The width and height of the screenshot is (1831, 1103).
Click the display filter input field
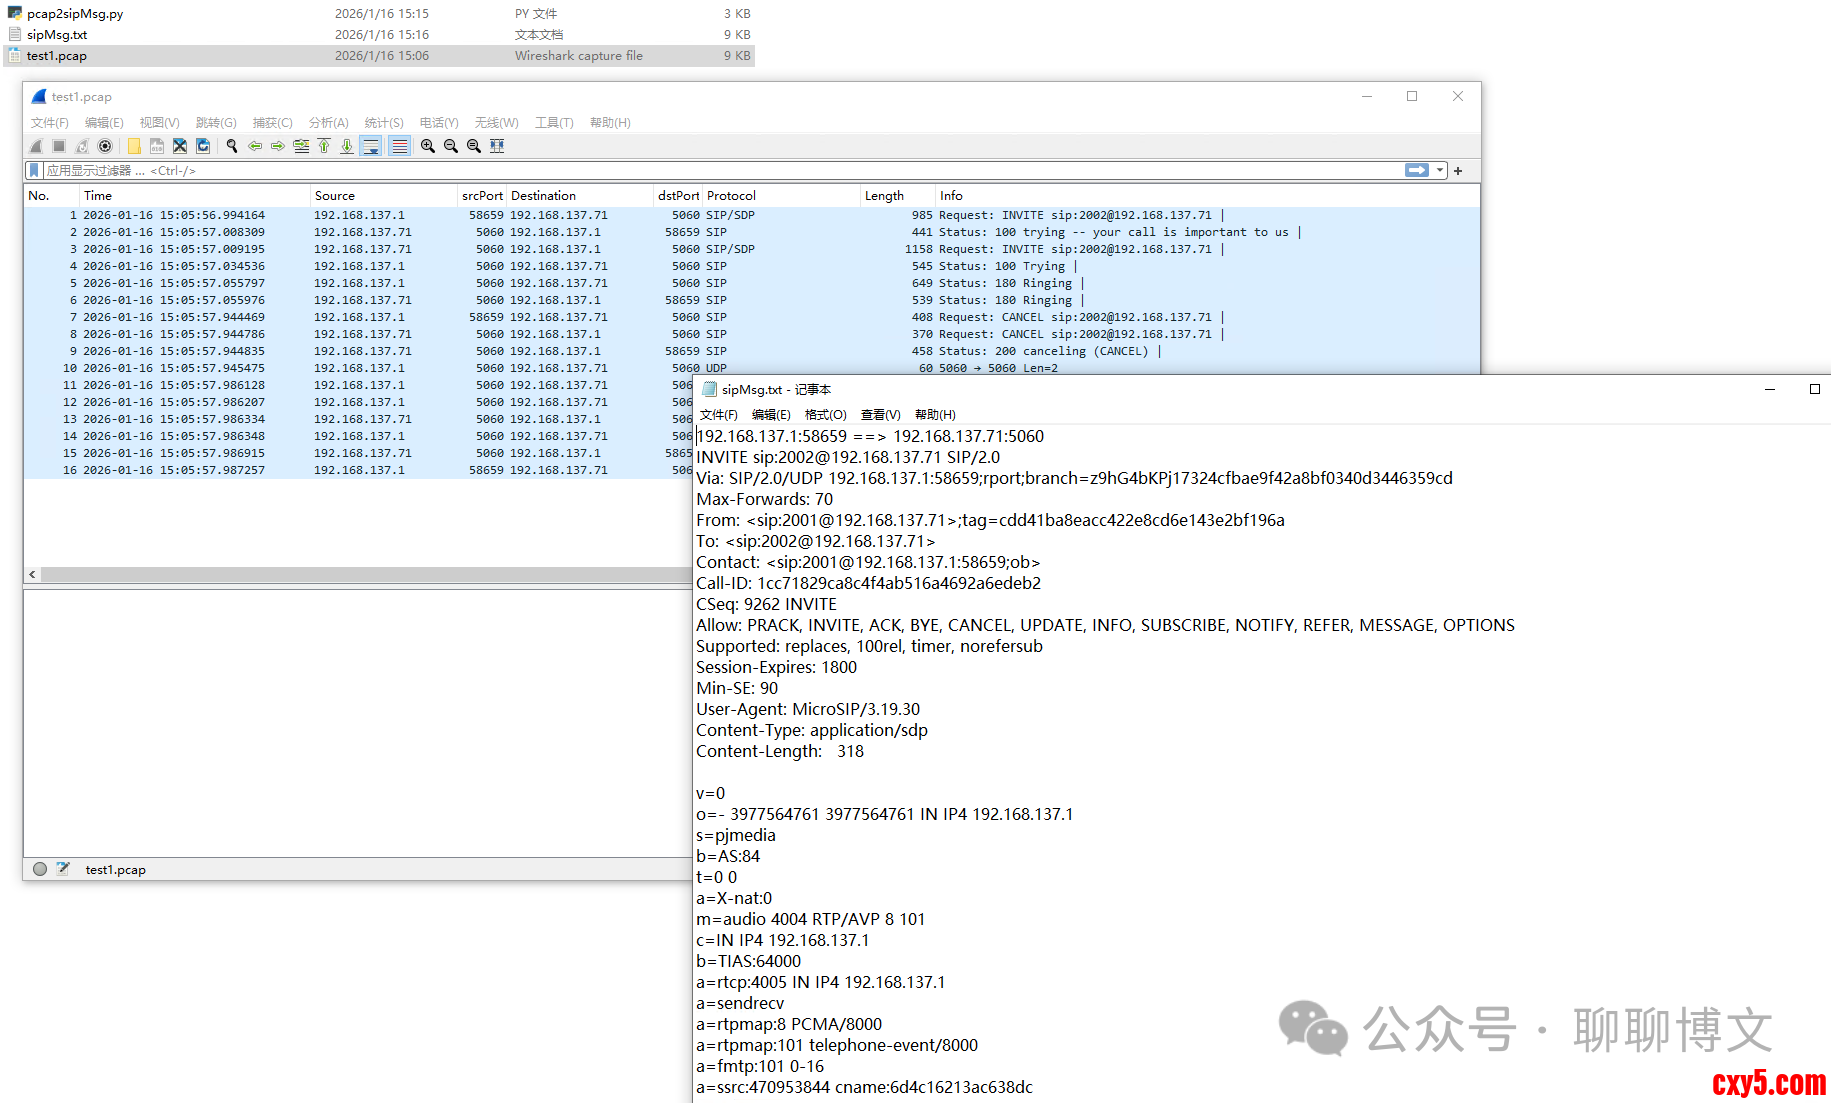pyautogui.click(x=700, y=171)
